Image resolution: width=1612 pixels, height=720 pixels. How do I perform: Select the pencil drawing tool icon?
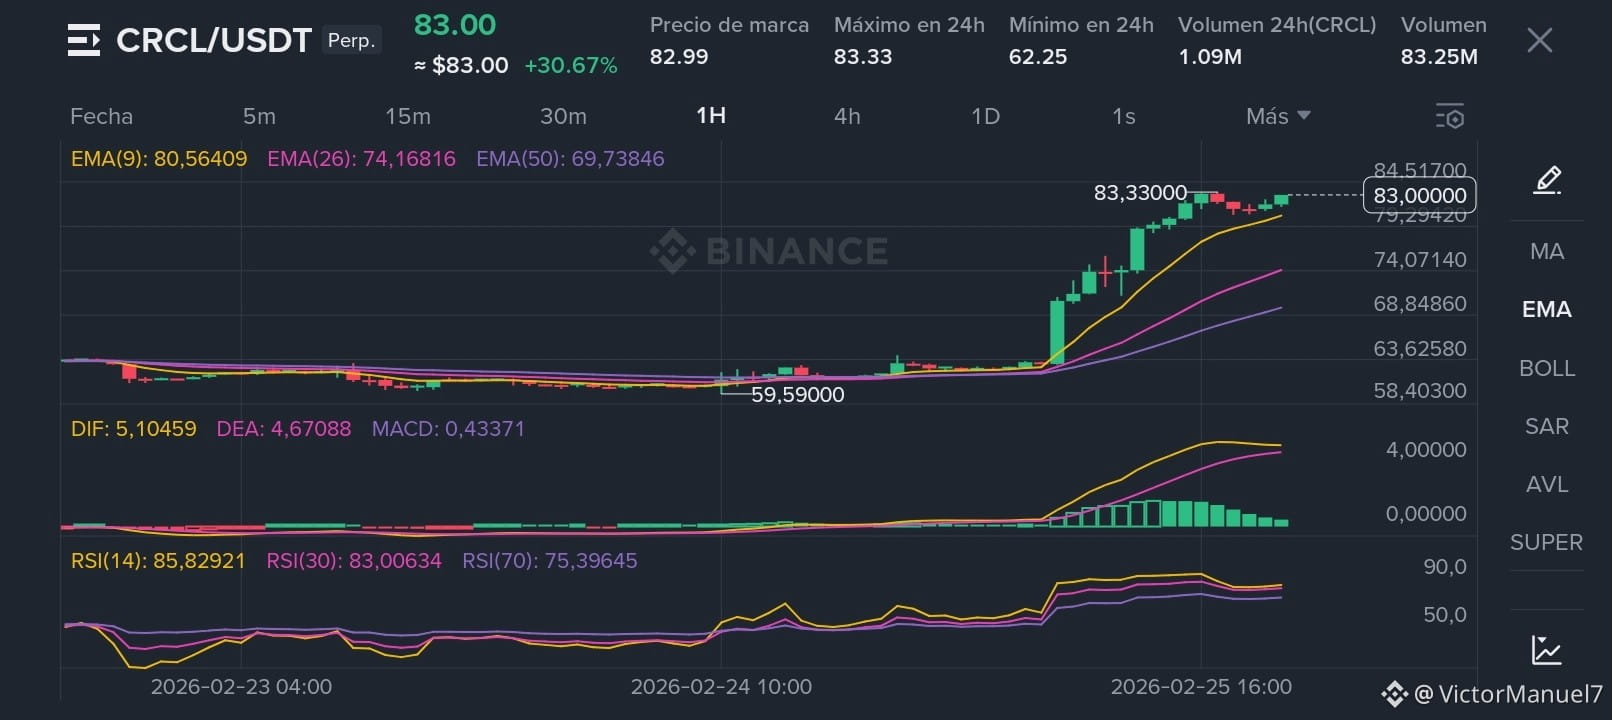[x=1547, y=180]
